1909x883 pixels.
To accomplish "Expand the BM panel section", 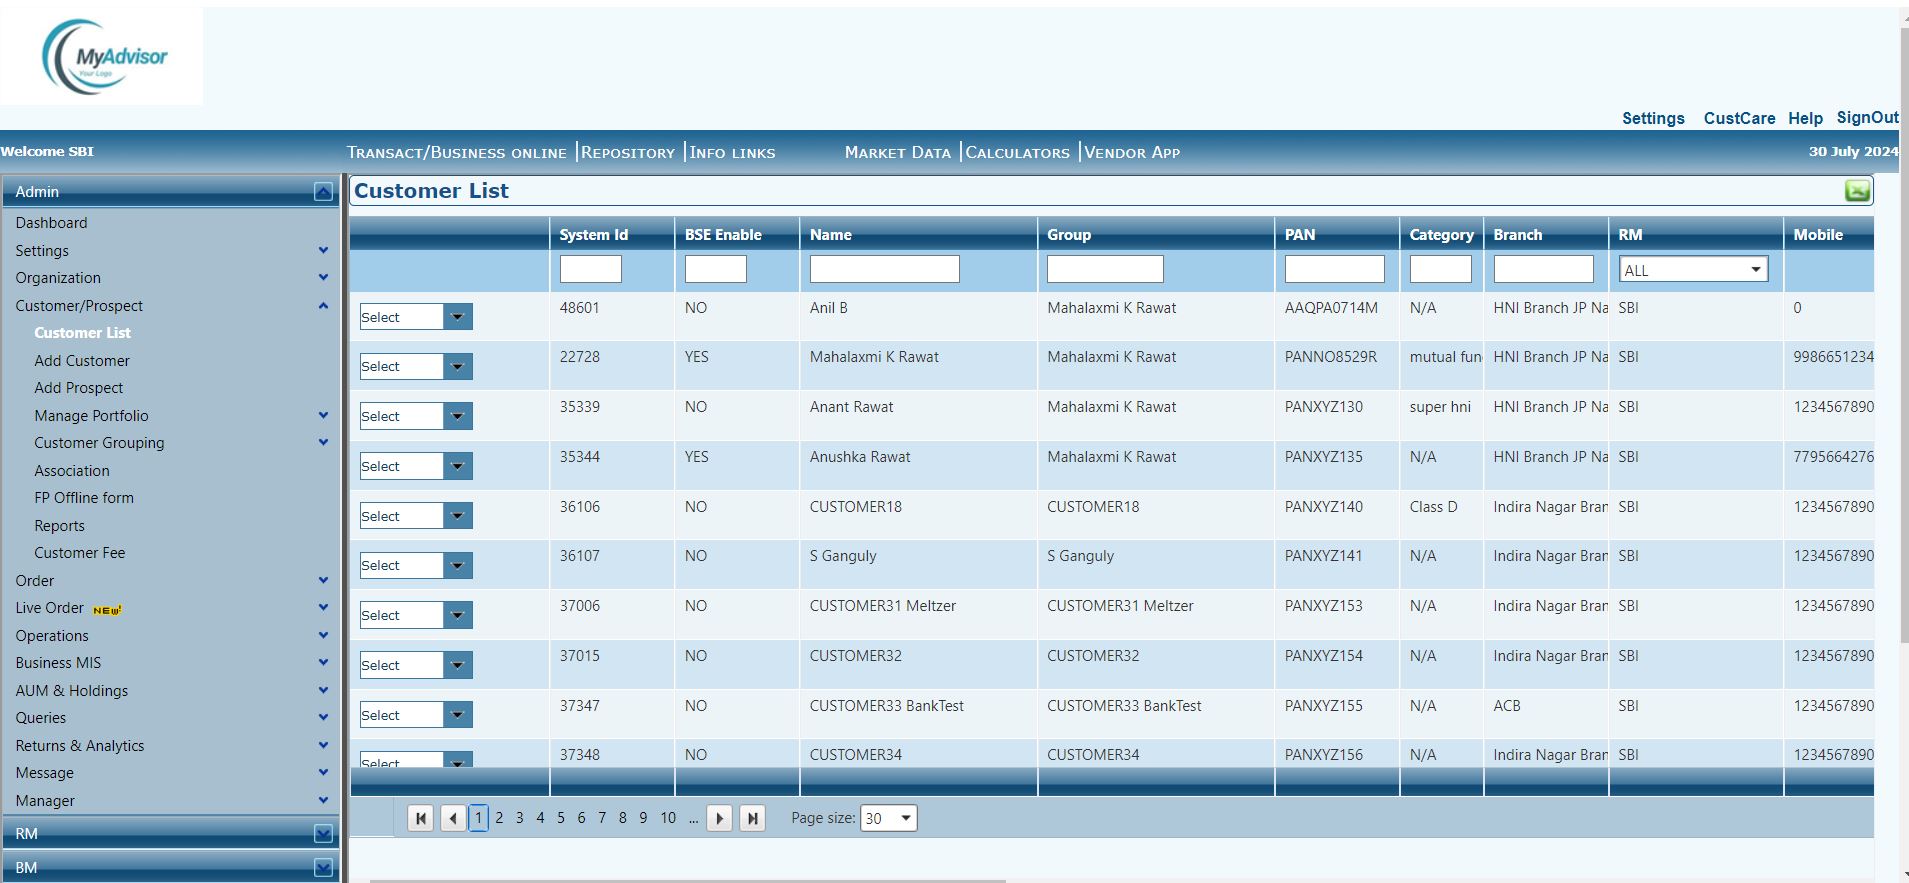I will pos(323,867).
